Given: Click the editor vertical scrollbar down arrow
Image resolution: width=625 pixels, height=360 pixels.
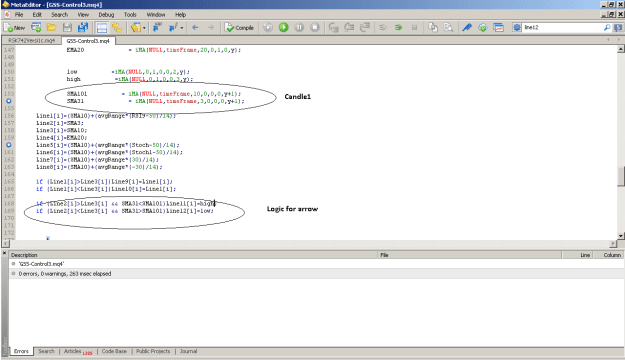Looking at the screenshot, I should coord(621,236).
